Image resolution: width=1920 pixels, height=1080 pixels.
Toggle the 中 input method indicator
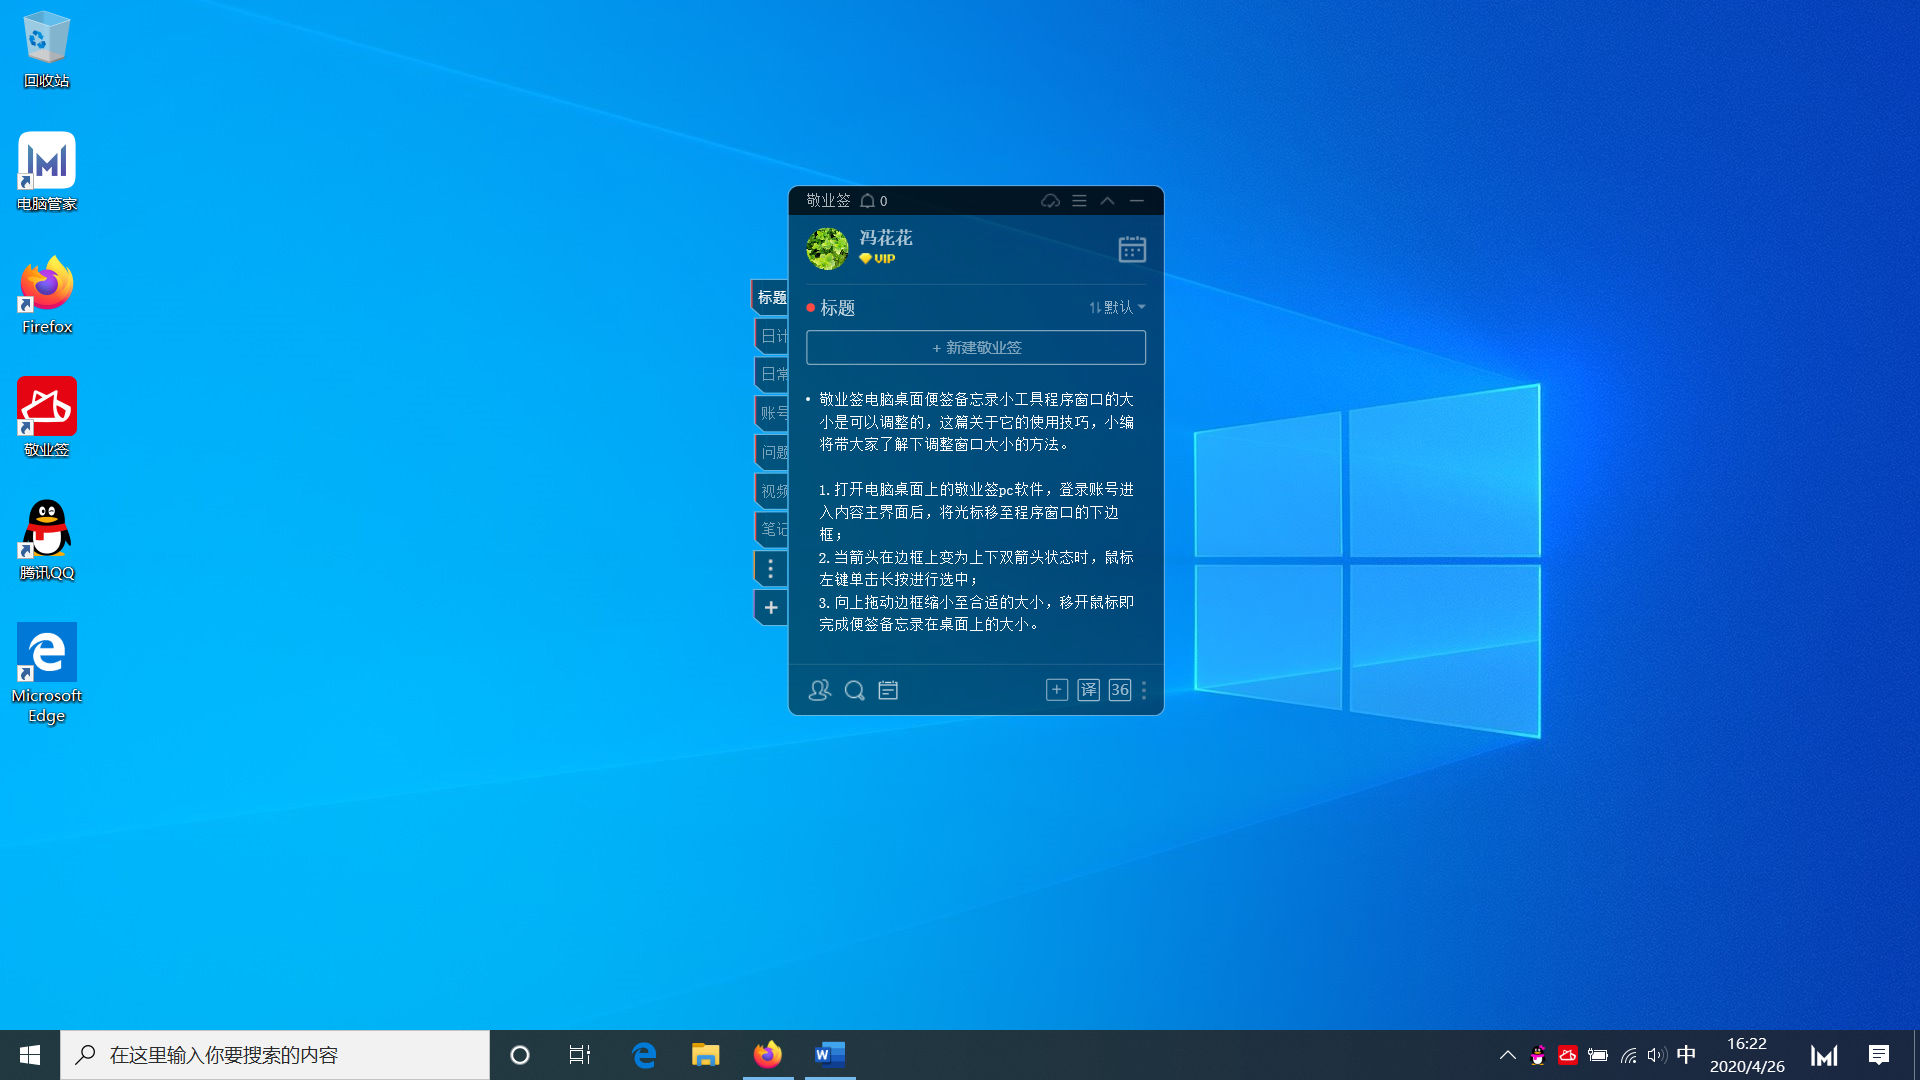pyautogui.click(x=1686, y=1055)
